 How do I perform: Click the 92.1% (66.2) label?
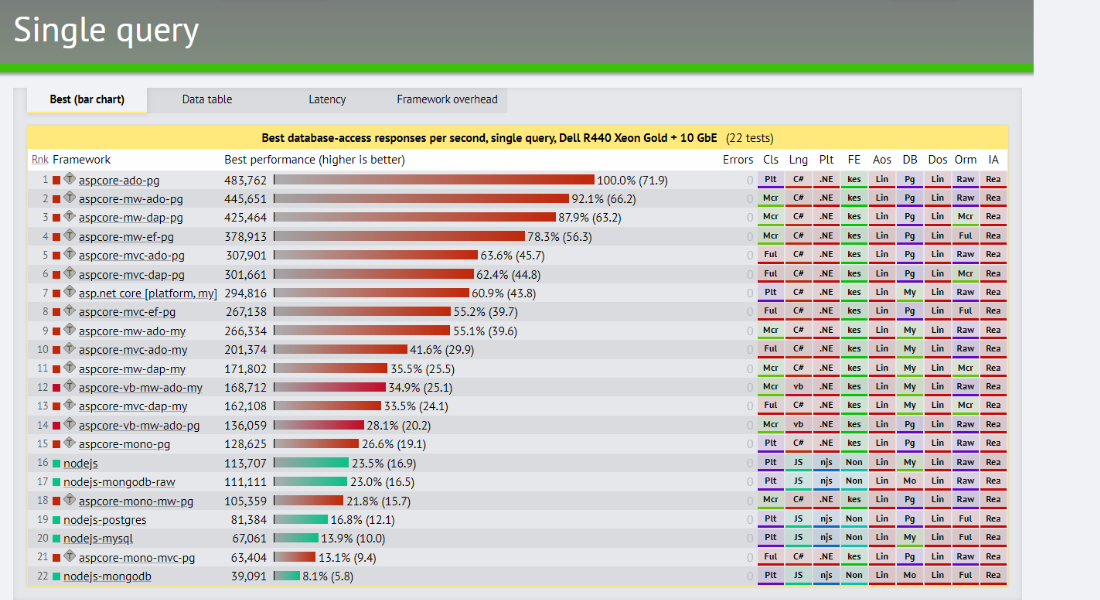coord(604,199)
